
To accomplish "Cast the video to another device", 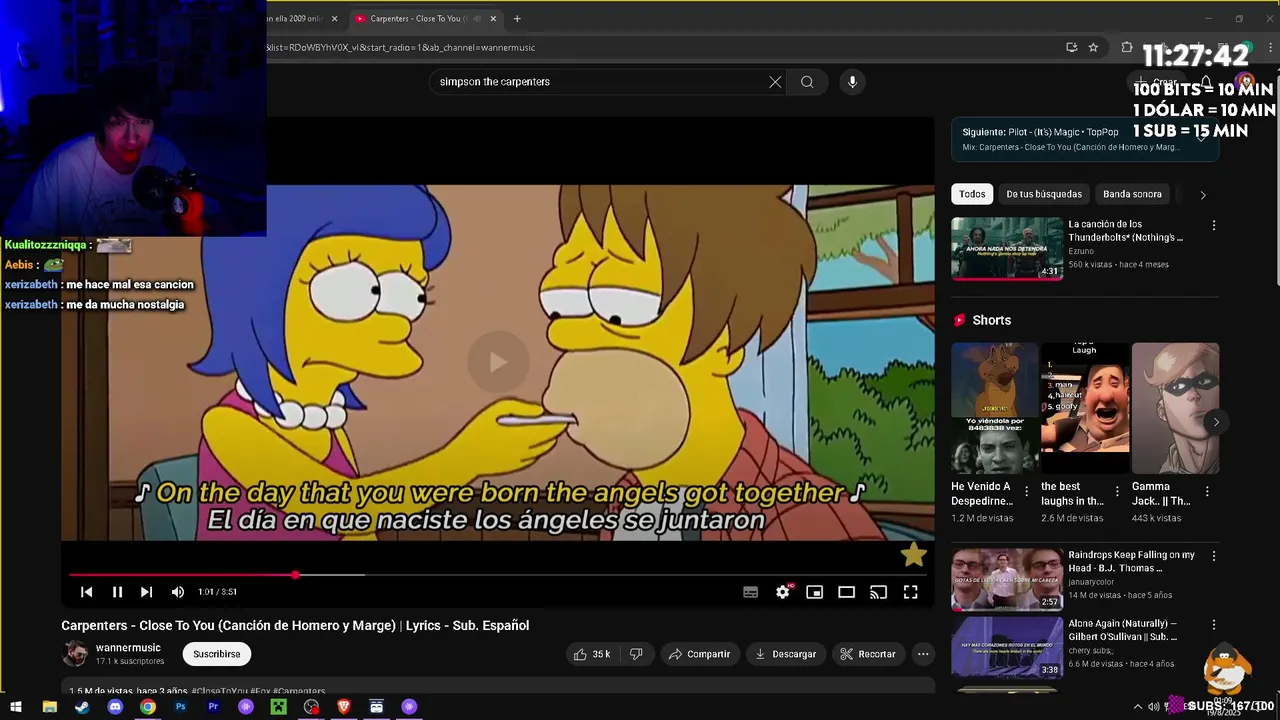I will (879, 592).
